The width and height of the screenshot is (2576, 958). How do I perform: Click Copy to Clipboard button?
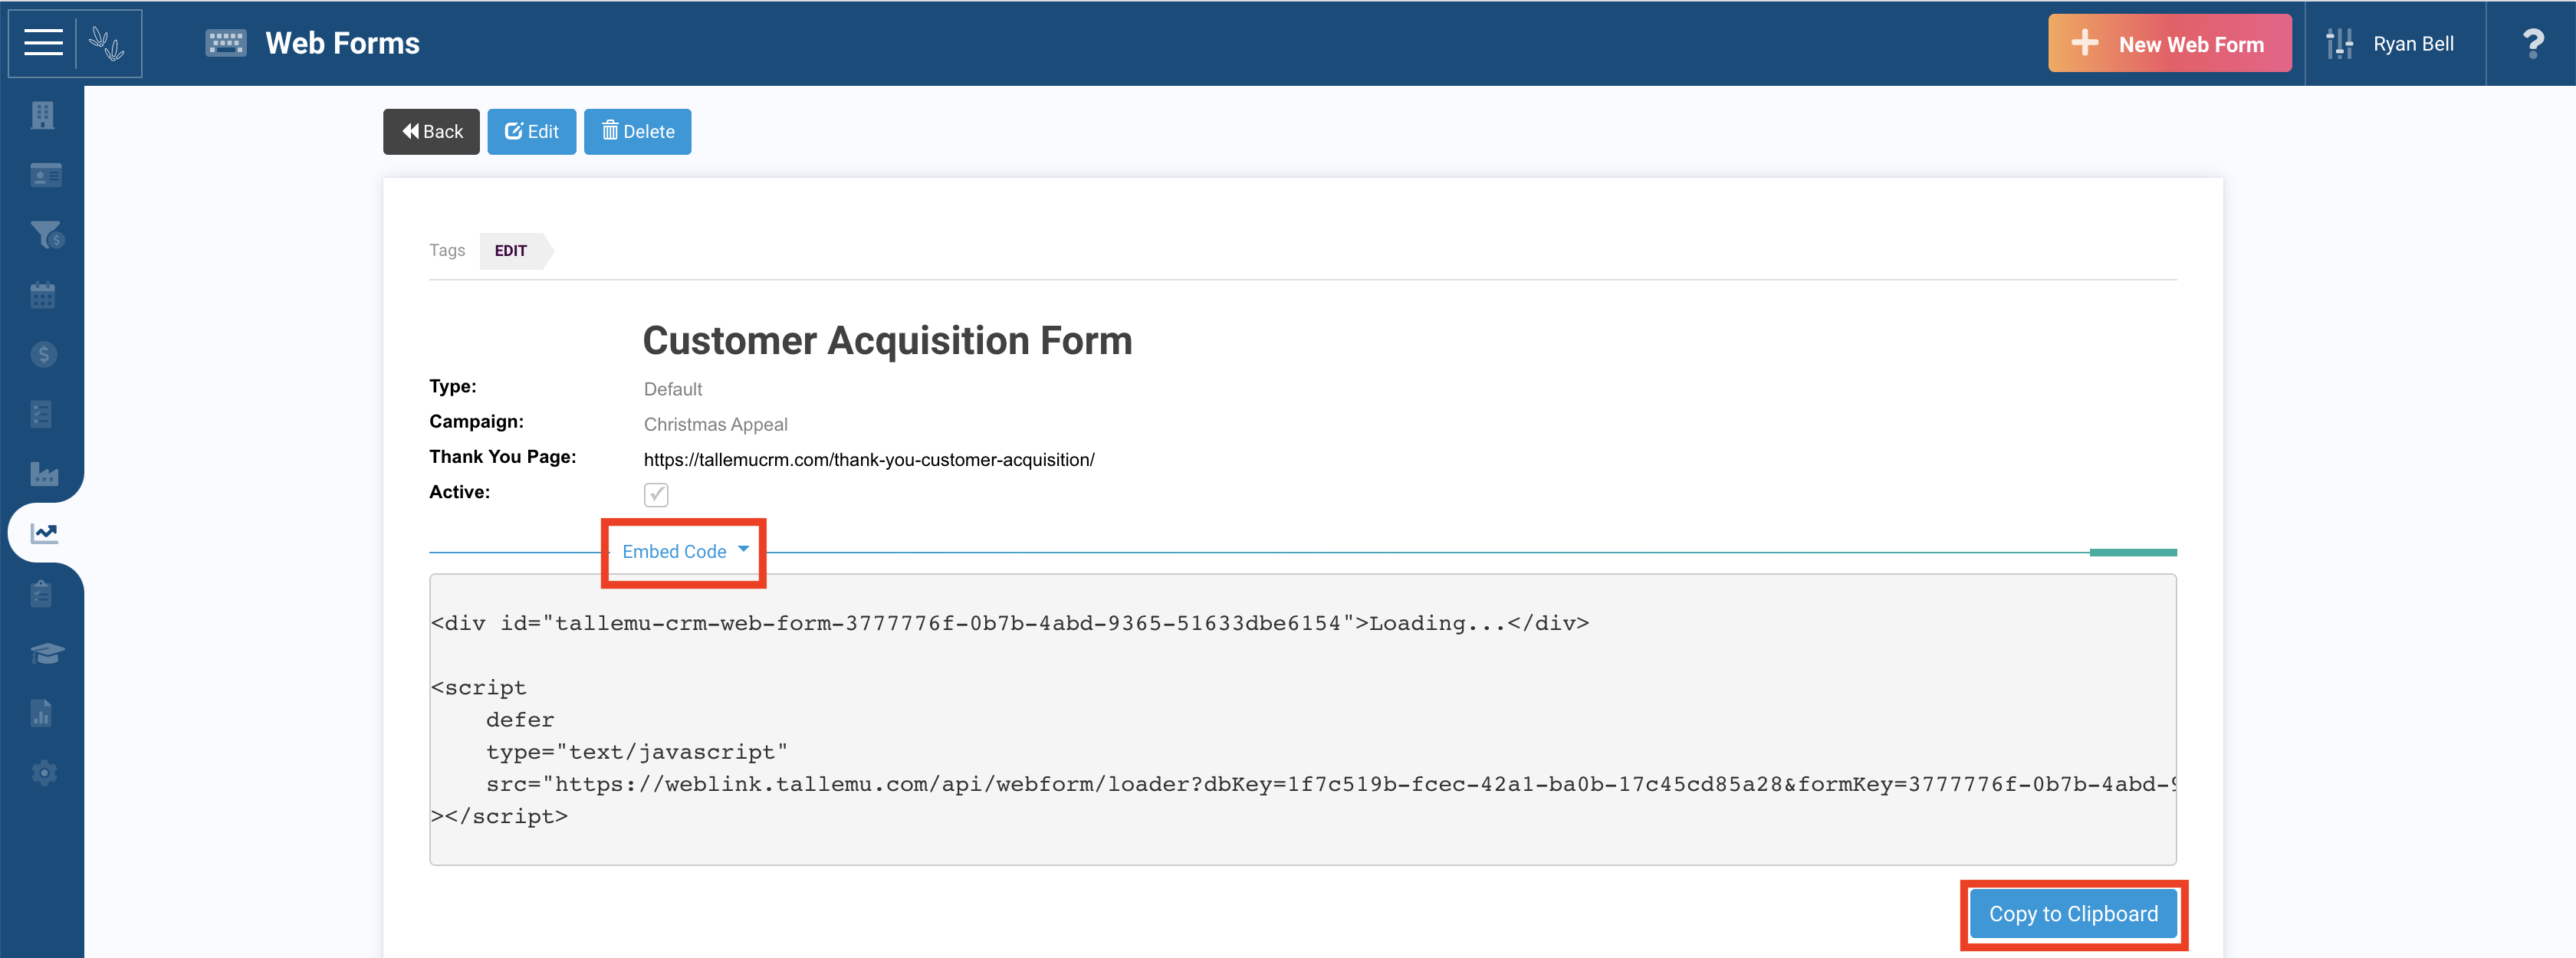point(2073,914)
